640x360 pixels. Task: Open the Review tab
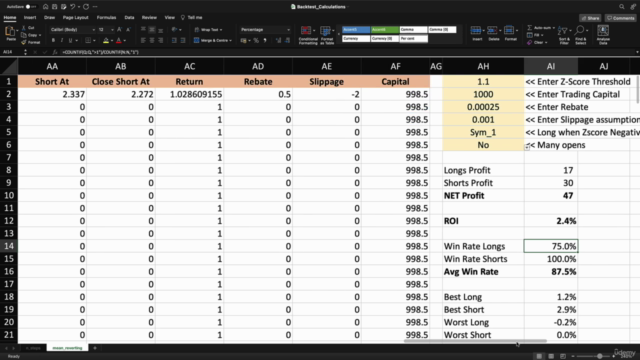(149, 18)
